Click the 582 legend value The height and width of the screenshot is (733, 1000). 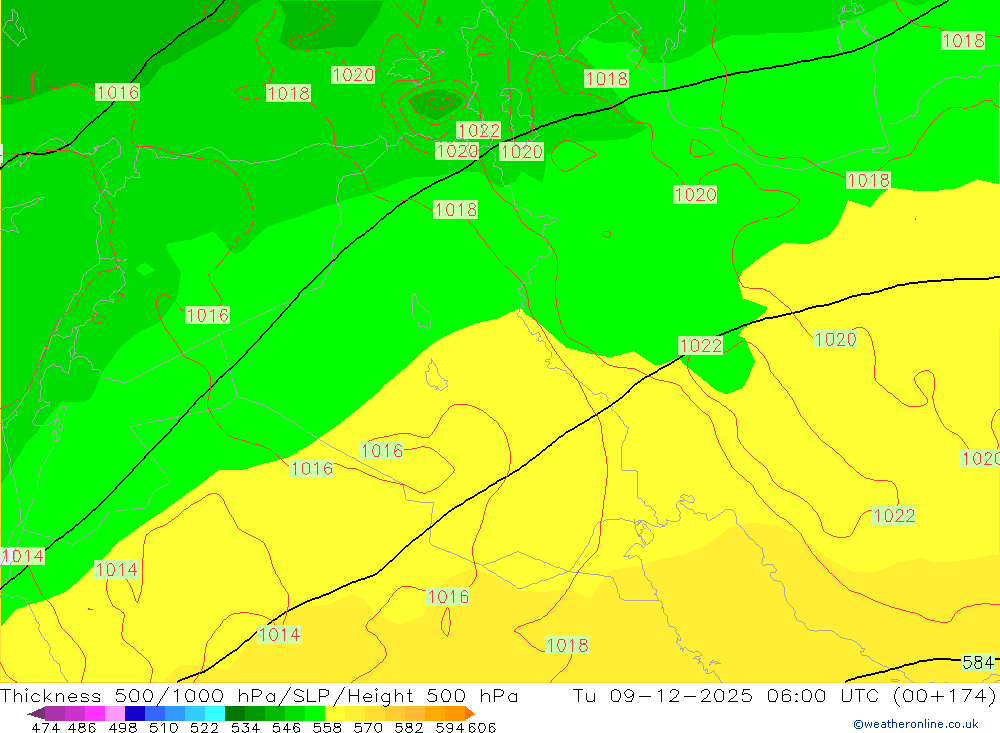(x=409, y=727)
